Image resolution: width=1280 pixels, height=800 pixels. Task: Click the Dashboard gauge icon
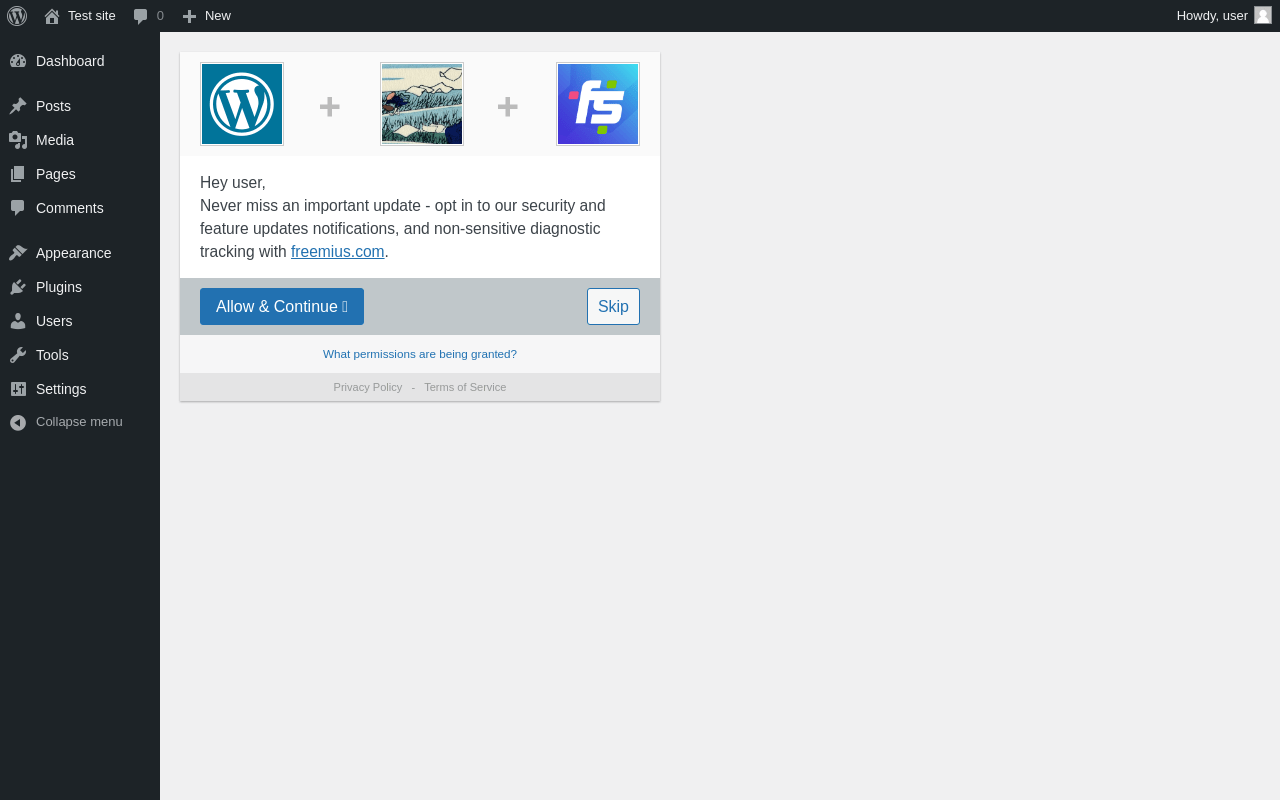[18, 61]
